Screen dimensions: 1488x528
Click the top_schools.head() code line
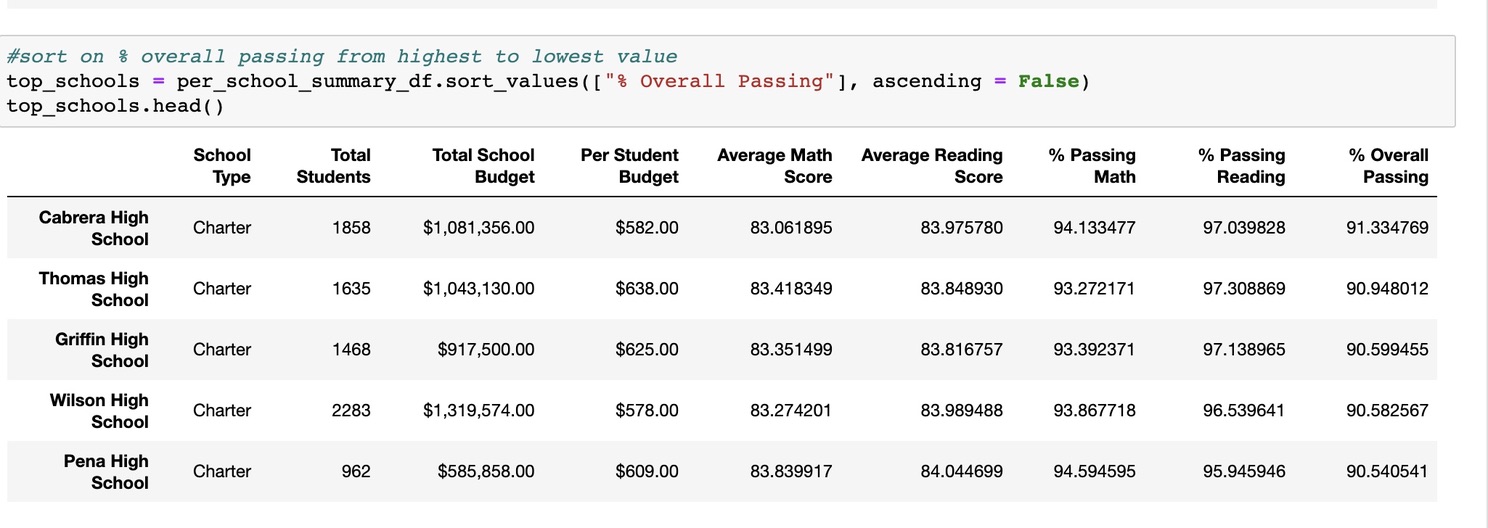tap(115, 105)
